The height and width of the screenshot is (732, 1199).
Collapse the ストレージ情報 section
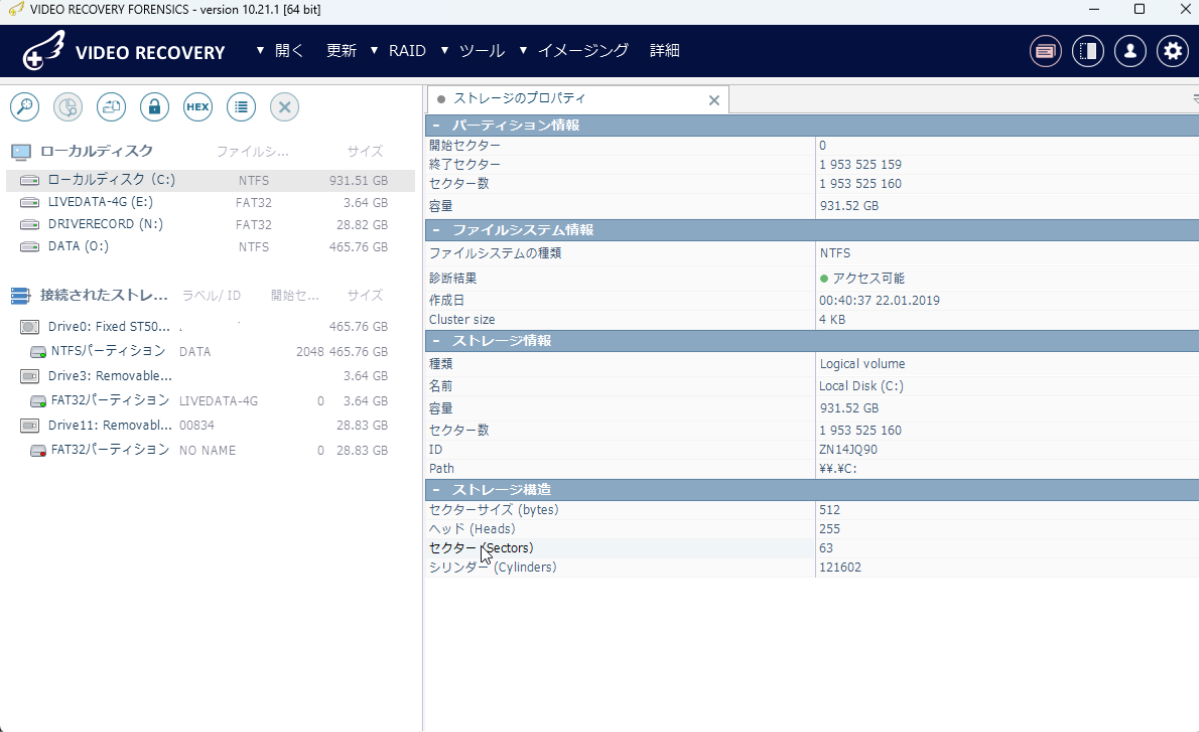[436, 341]
